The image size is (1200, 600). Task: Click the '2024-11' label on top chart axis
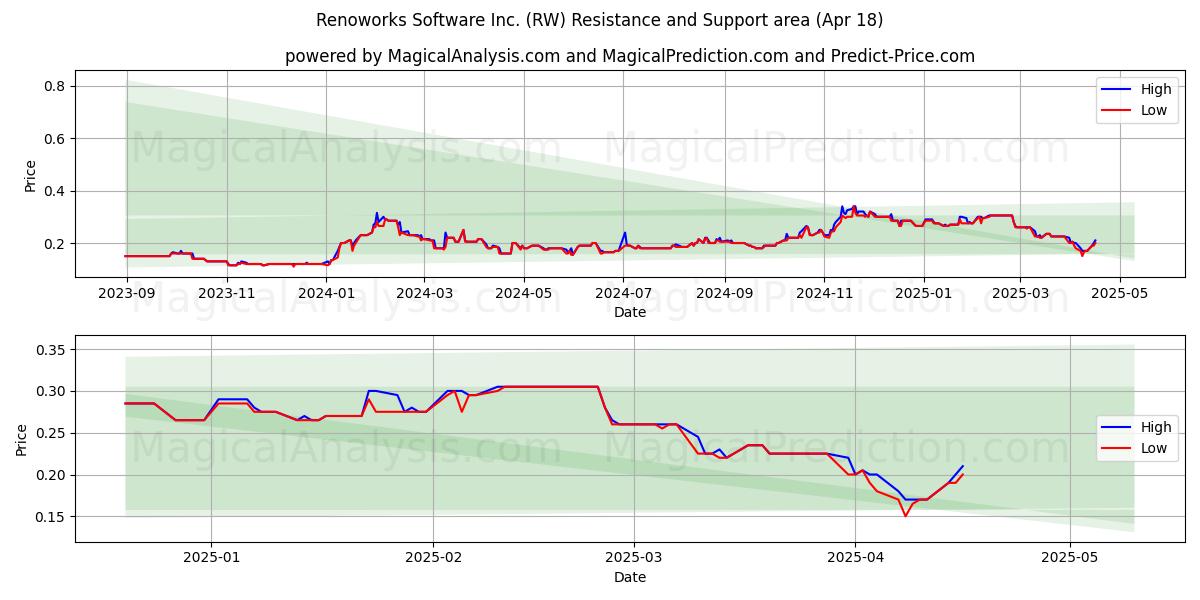[x=825, y=293]
